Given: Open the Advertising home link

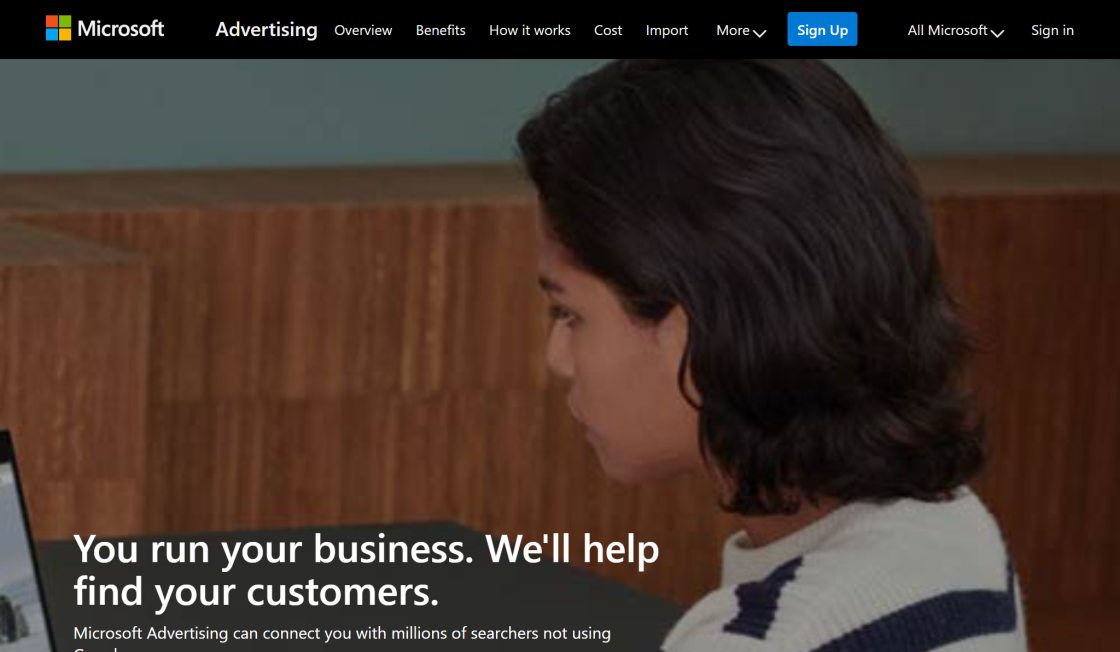Looking at the screenshot, I should (x=266, y=29).
